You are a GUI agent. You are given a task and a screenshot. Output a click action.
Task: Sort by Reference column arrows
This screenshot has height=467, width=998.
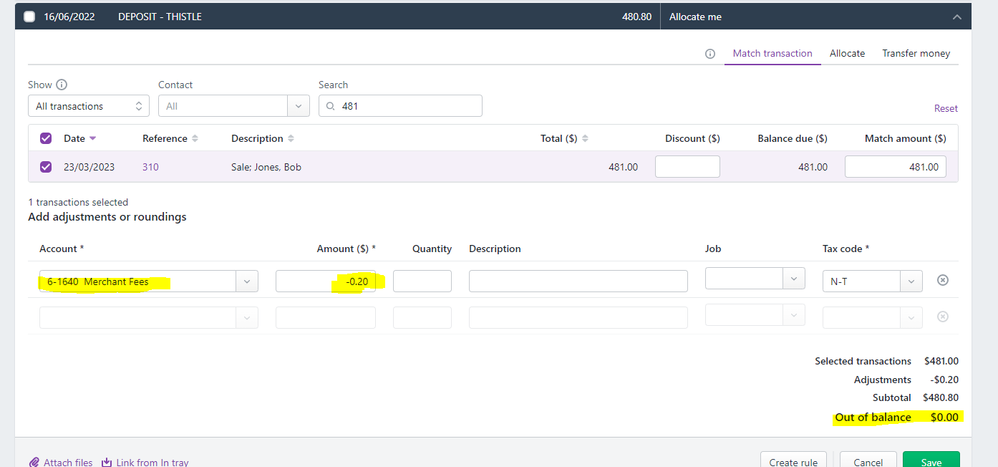(x=195, y=138)
